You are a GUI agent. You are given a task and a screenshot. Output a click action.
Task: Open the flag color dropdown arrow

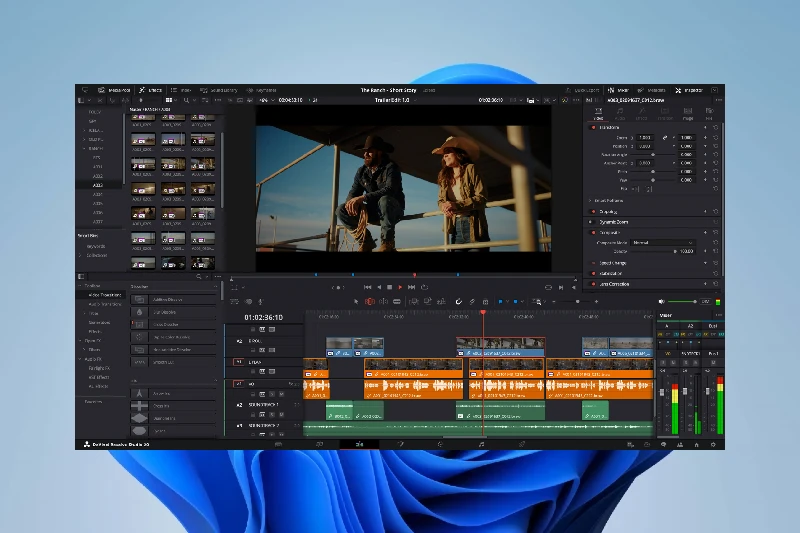(x=507, y=301)
